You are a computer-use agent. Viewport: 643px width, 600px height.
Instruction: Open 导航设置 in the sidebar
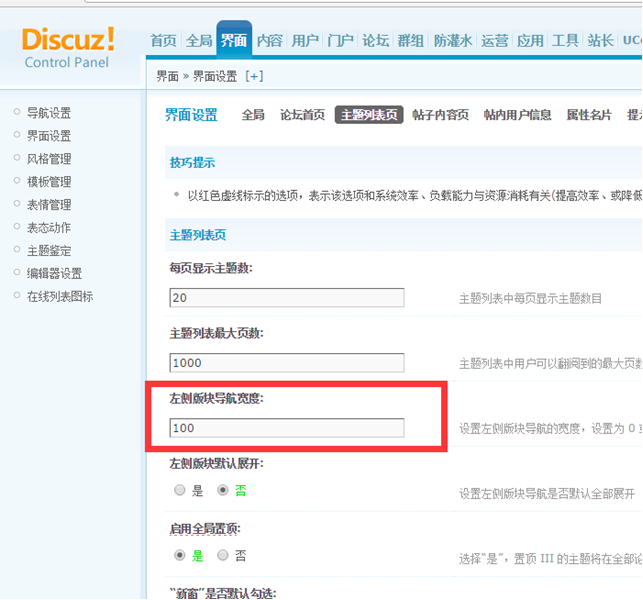[x=49, y=113]
